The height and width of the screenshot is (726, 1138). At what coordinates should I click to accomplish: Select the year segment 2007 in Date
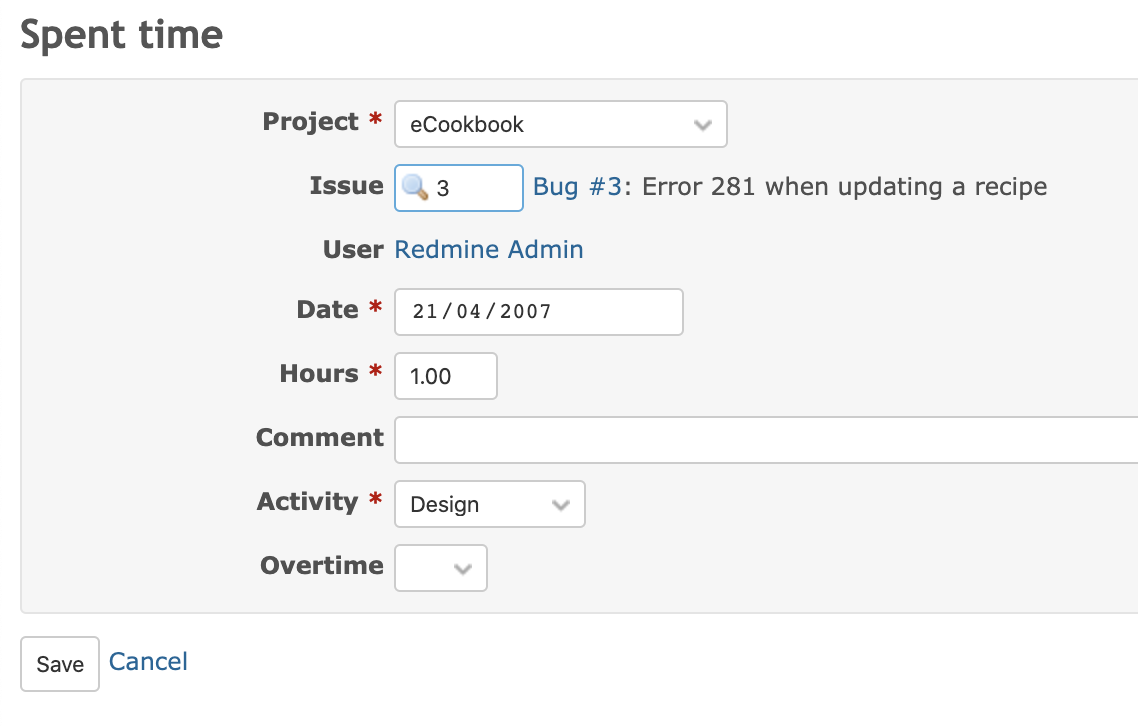tap(525, 311)
